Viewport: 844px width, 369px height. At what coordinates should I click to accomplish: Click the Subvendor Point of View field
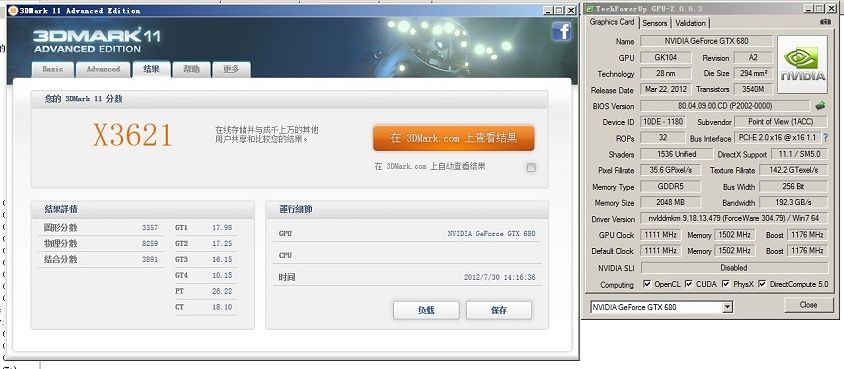(x=781, y=122)
